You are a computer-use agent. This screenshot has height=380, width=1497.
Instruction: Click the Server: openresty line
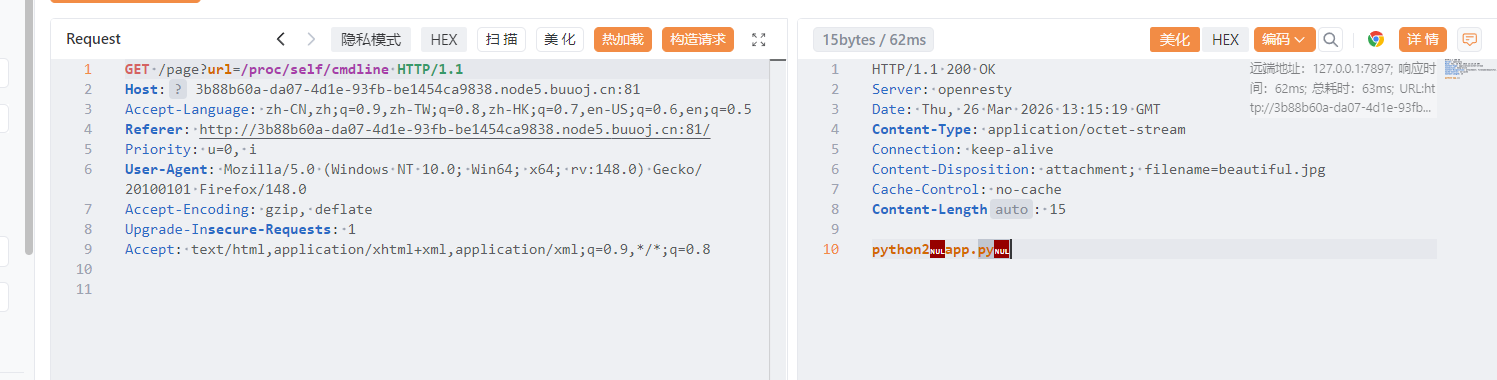[x=942, y=89]
